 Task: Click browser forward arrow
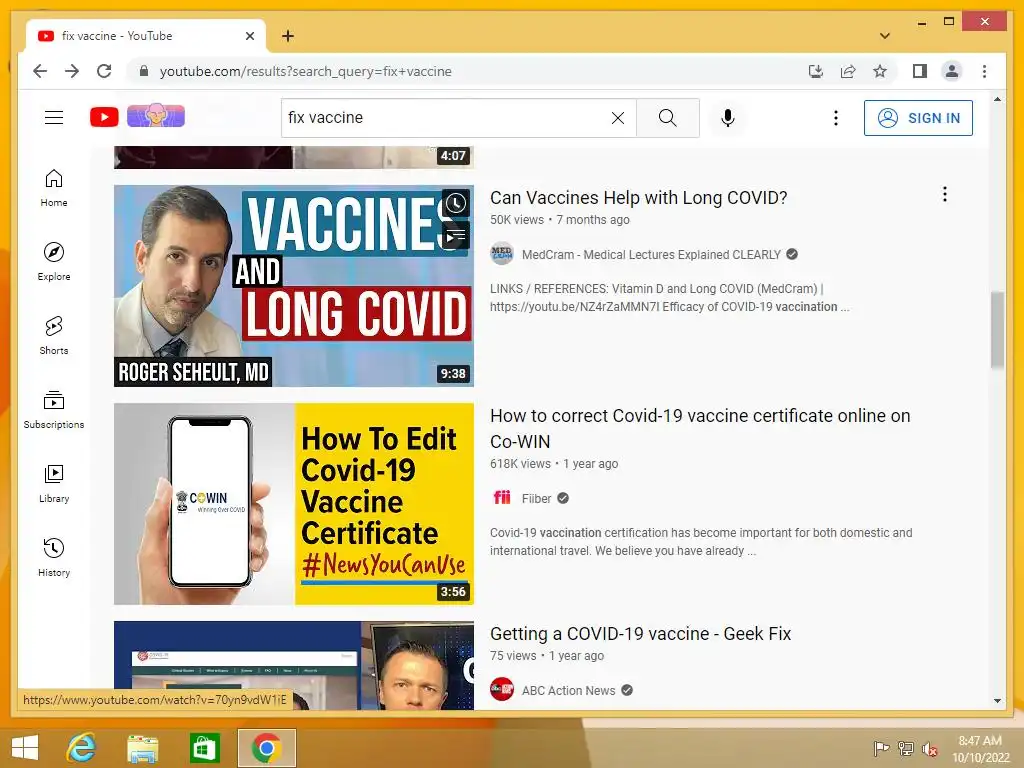click(72, 71)
